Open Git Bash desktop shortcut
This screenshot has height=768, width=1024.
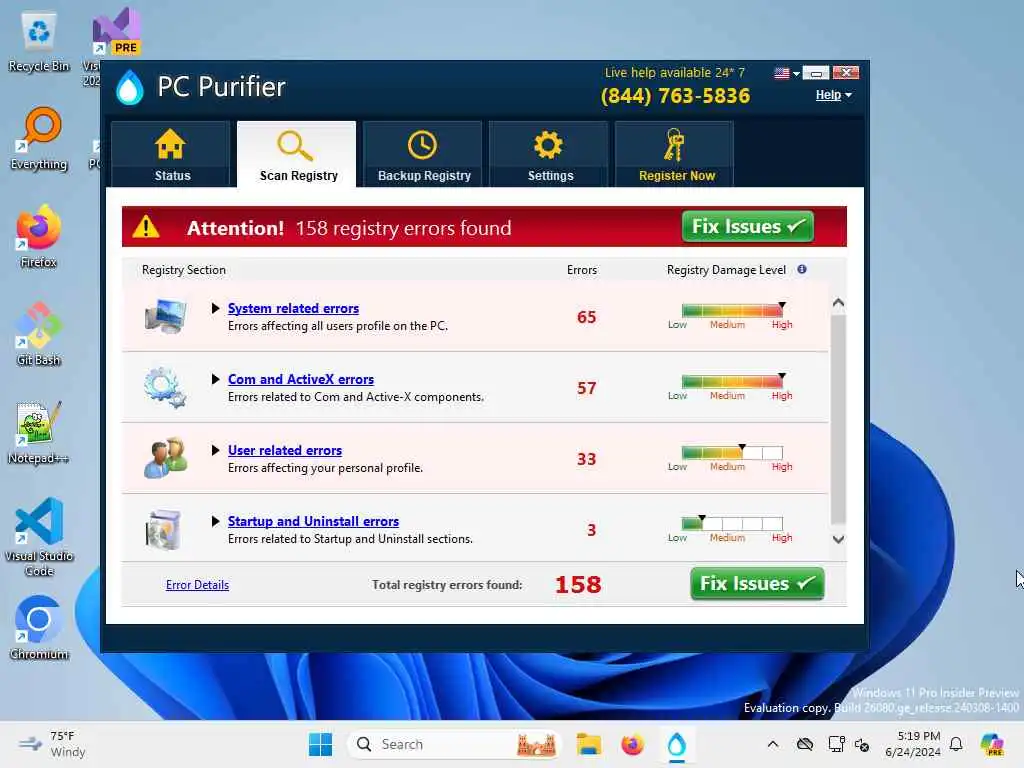coord(39,334)
